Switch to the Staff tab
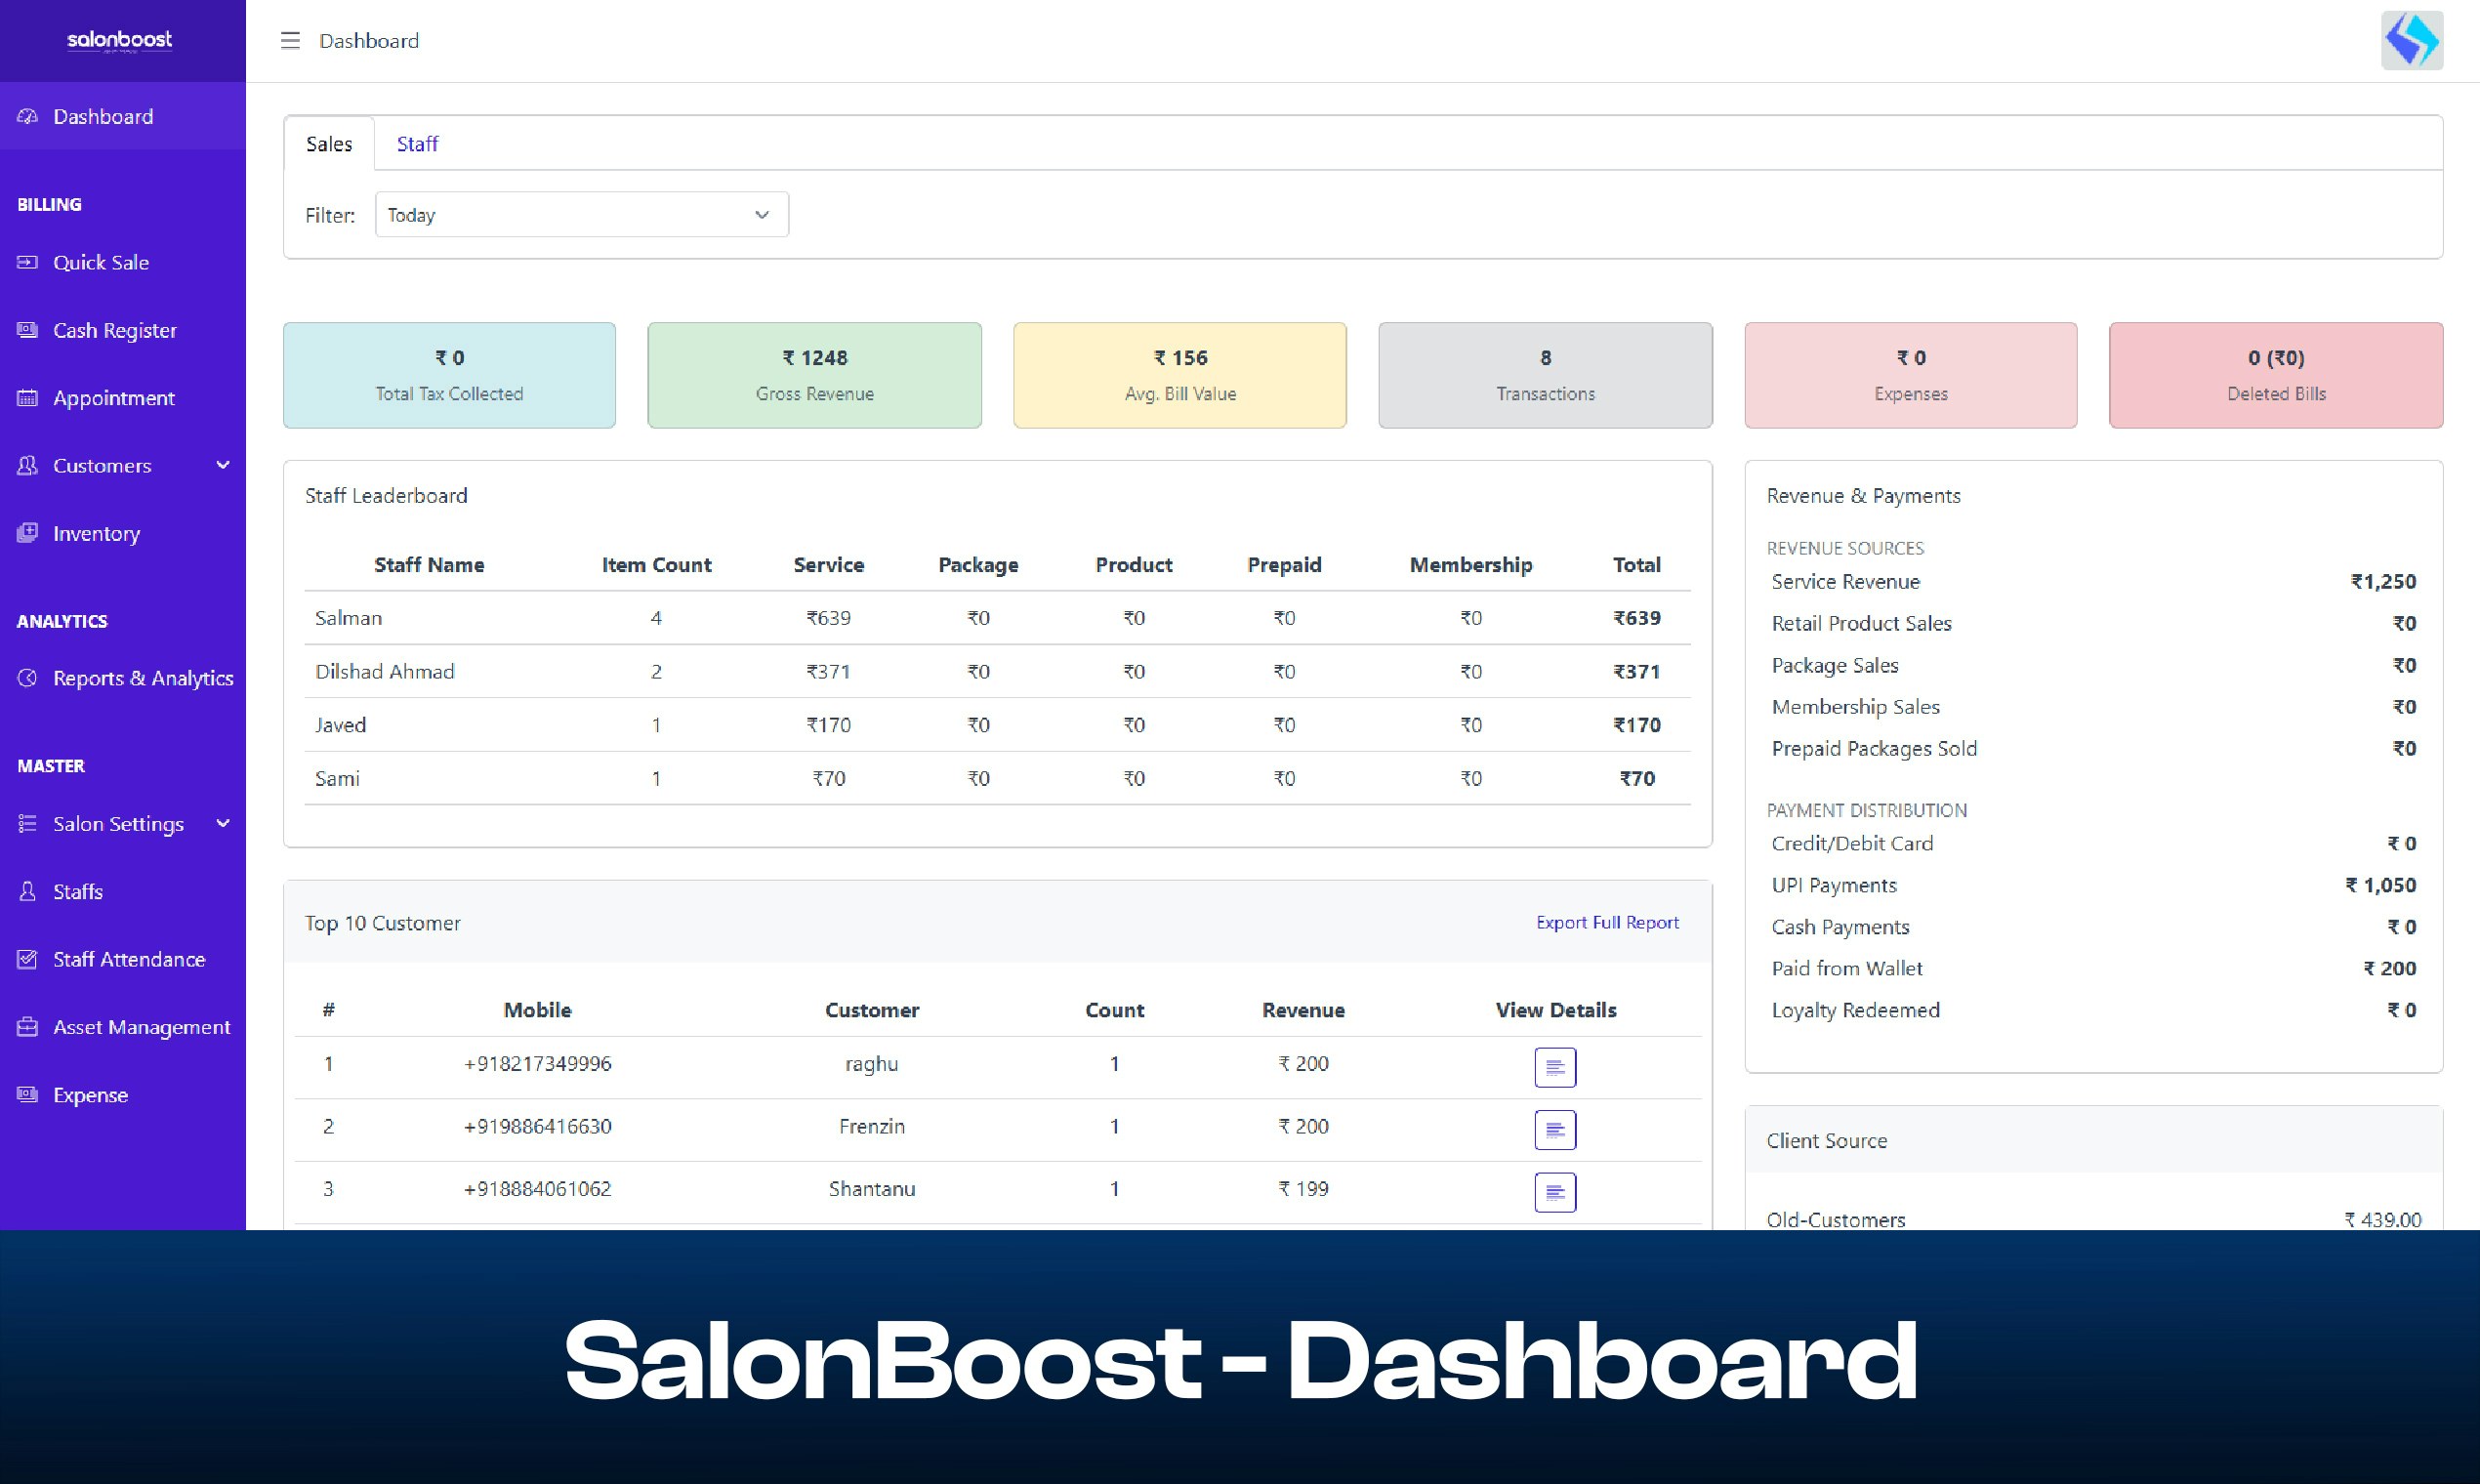2480x1484 pixels. click(416, 143)
